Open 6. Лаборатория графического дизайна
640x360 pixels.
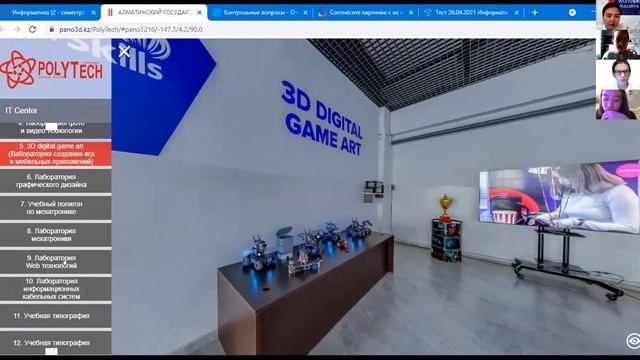pyautogui.click(x=56, y=181)
